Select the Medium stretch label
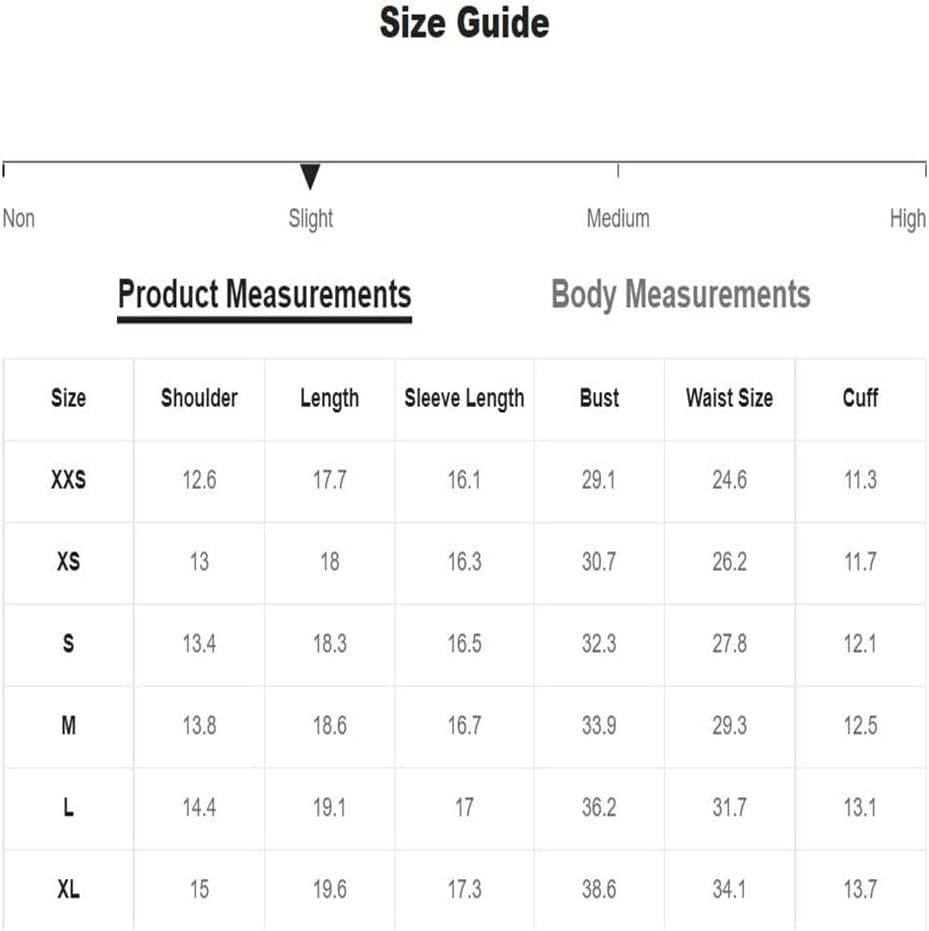929x931 pixels. pos(618,218)
